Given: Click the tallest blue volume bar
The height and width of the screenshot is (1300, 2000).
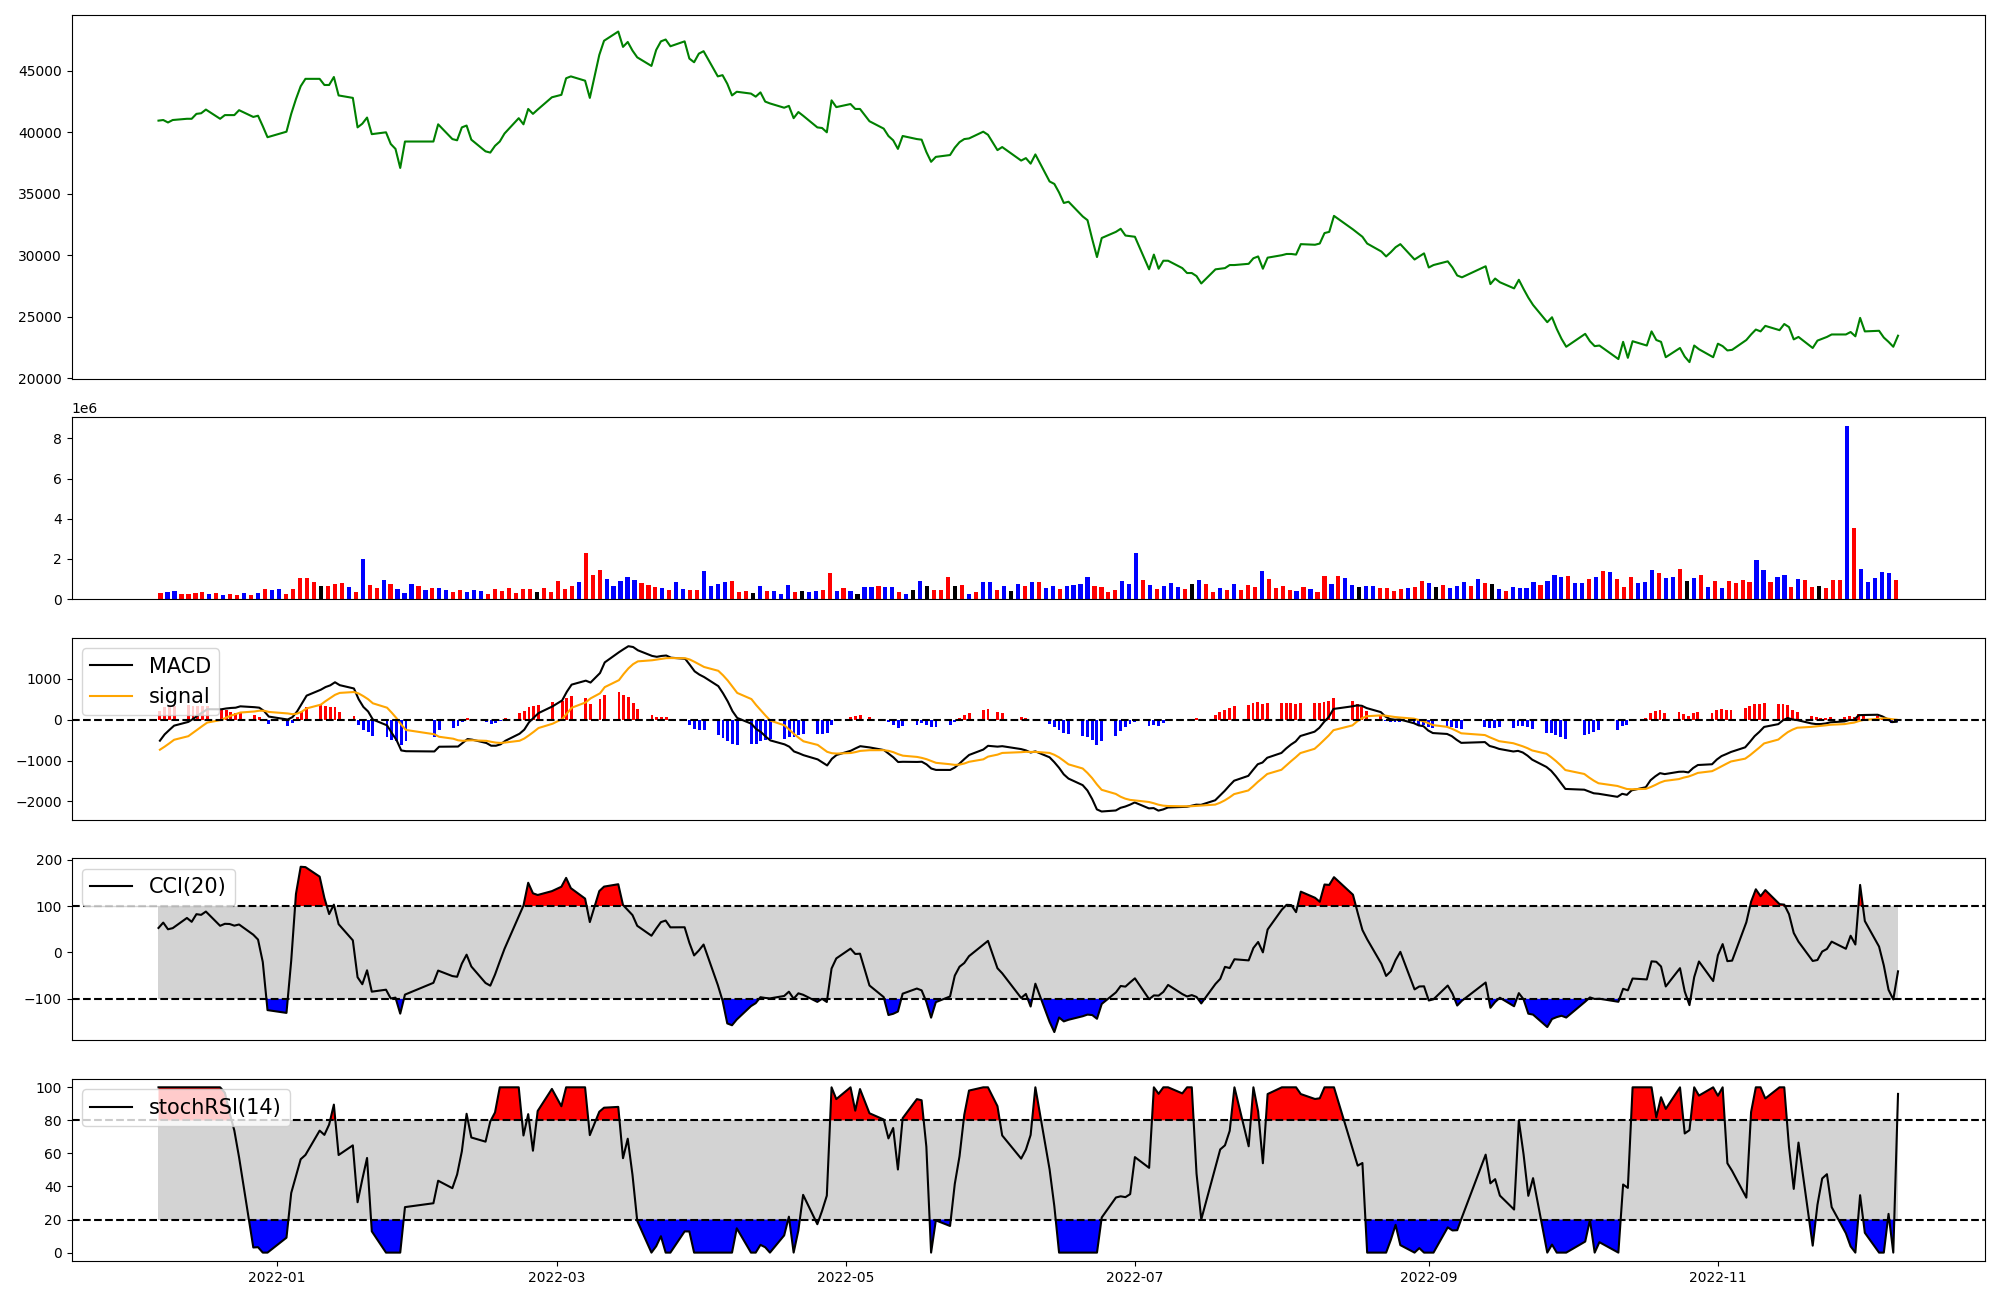Looking at the screenshot, I should point(1847,512).
